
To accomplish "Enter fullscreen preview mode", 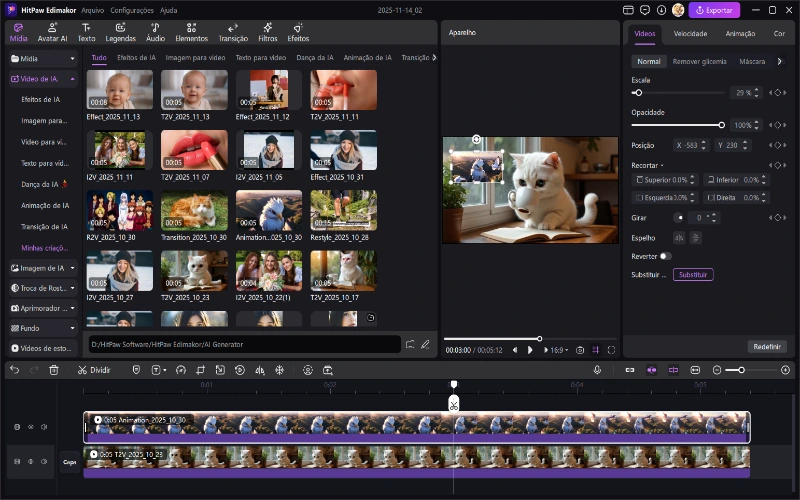I will (x=612, y=351).
